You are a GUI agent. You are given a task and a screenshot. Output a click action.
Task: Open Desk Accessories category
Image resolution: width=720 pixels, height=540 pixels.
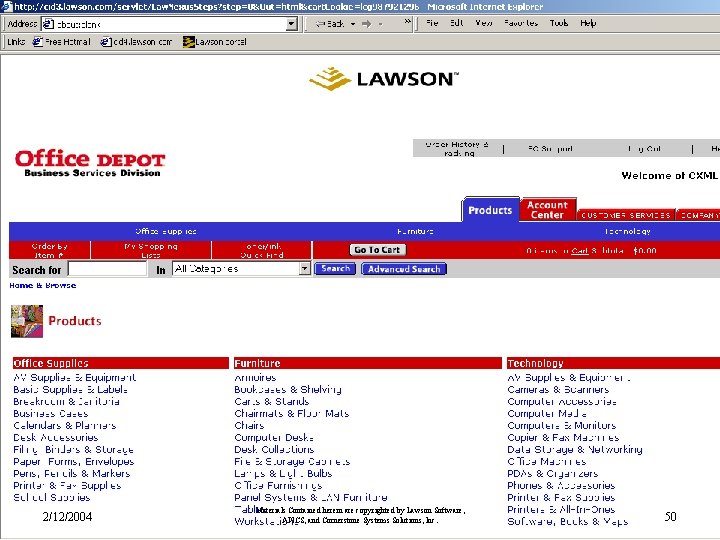pyautogui.click(x=56, y=437)
